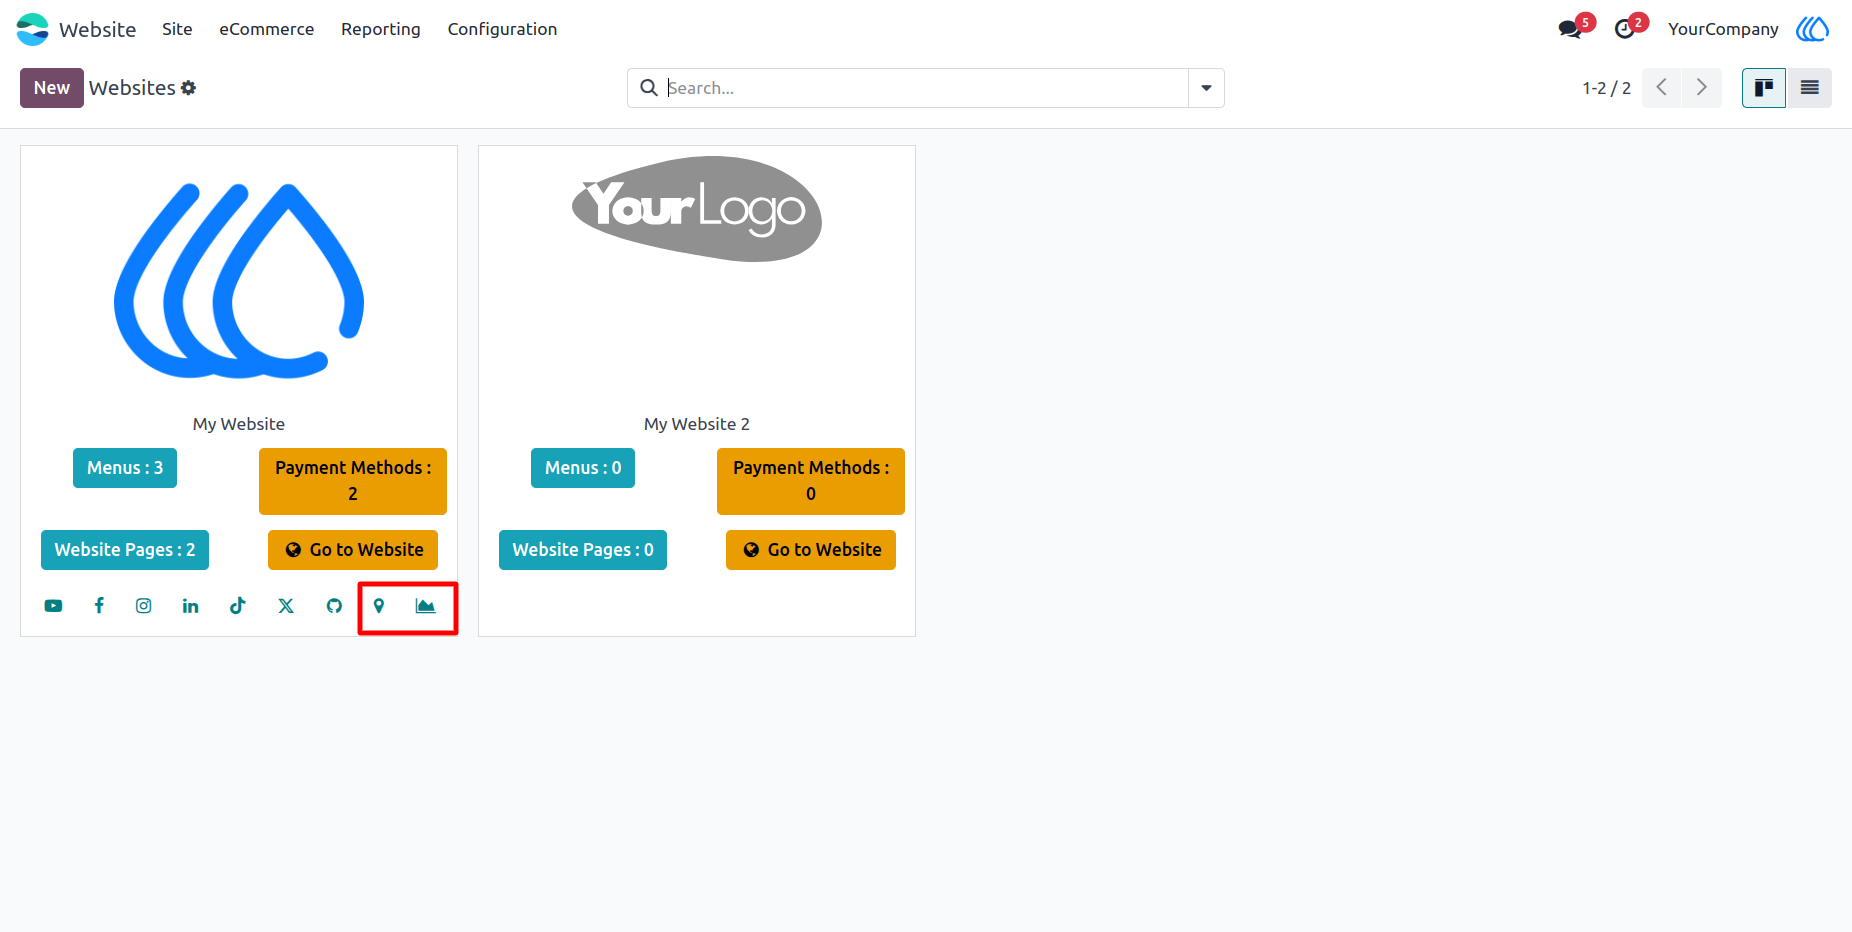
Task: Click the New button
Action: pos(52,88)
